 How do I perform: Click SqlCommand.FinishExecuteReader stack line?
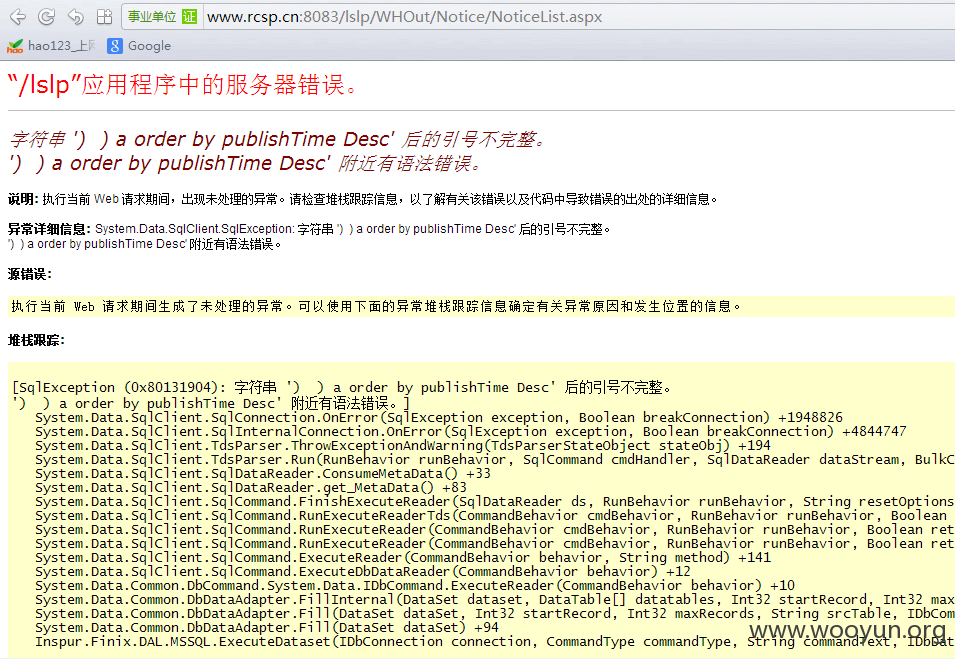(495, 502)
